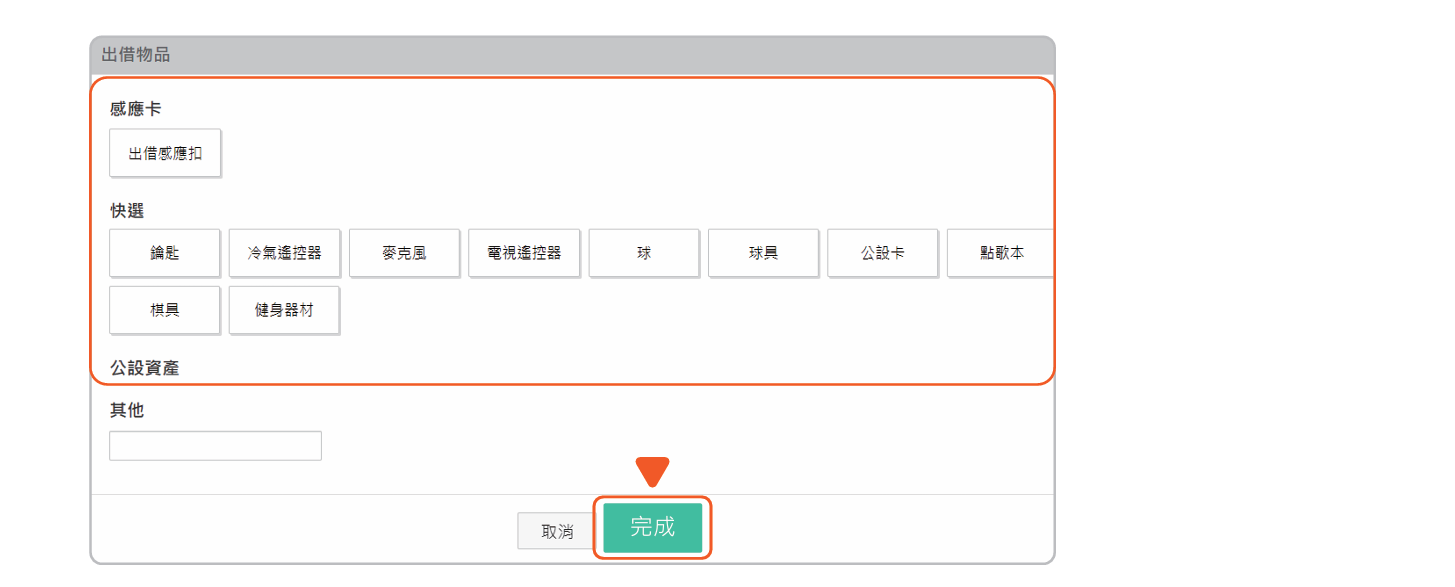Choose the 點歌本 item button
Screen dimensions: 1455x587
pyautogui.click(x=1001, y=253)
